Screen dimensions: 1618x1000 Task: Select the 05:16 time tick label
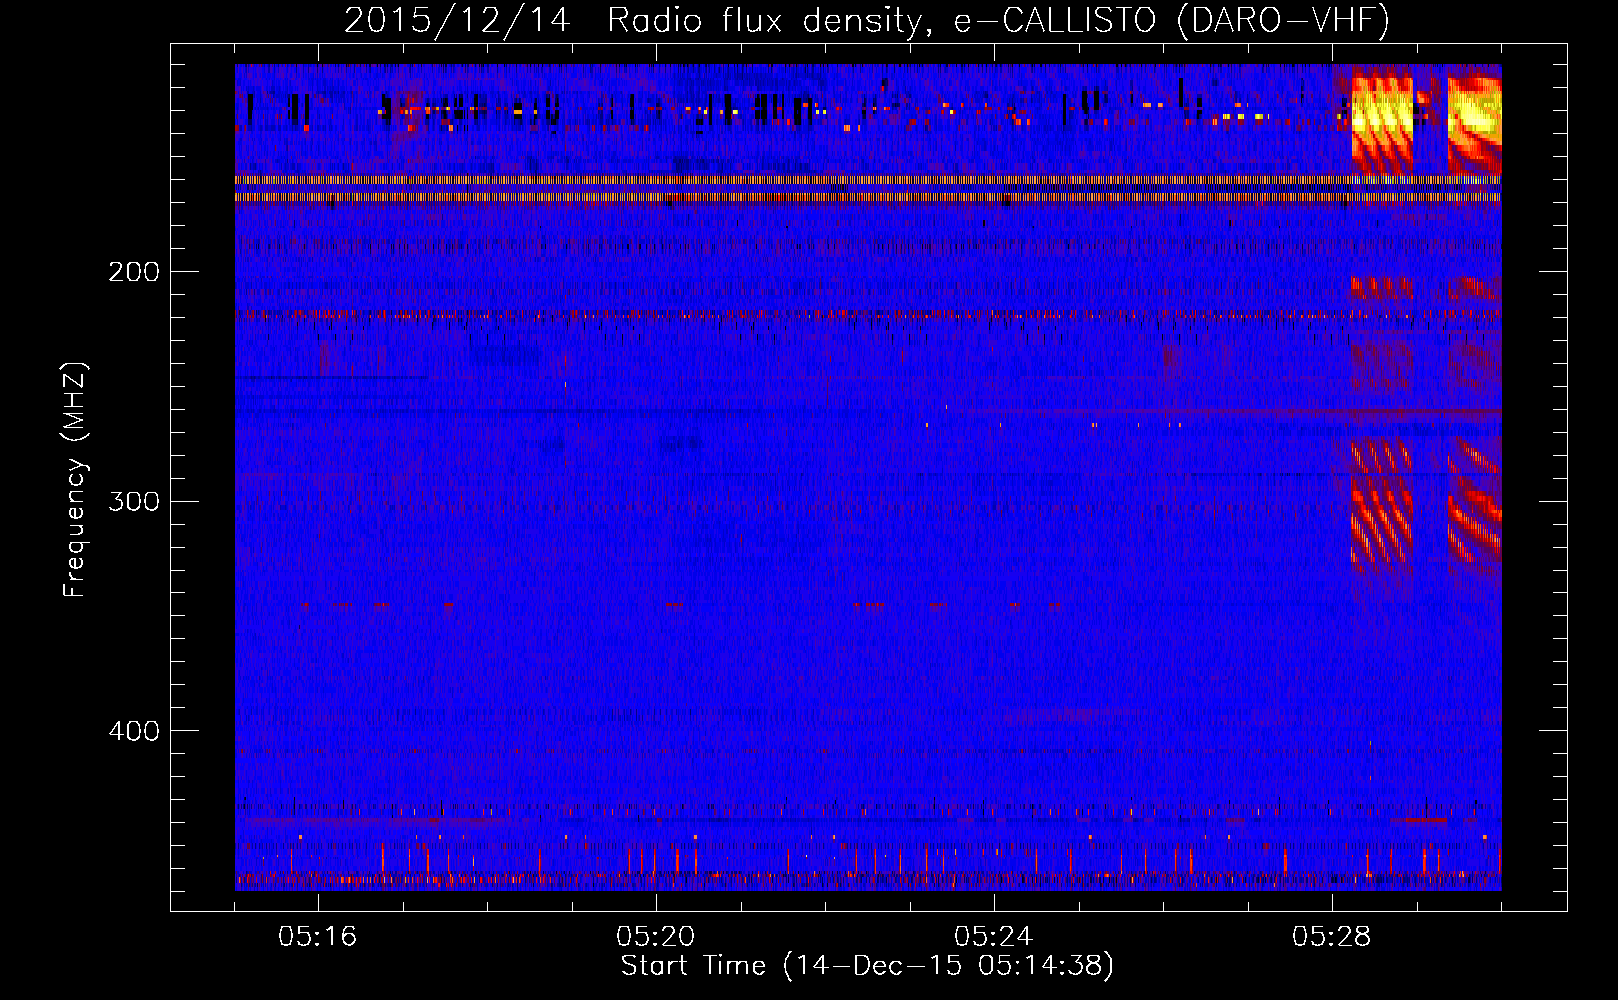318,937
